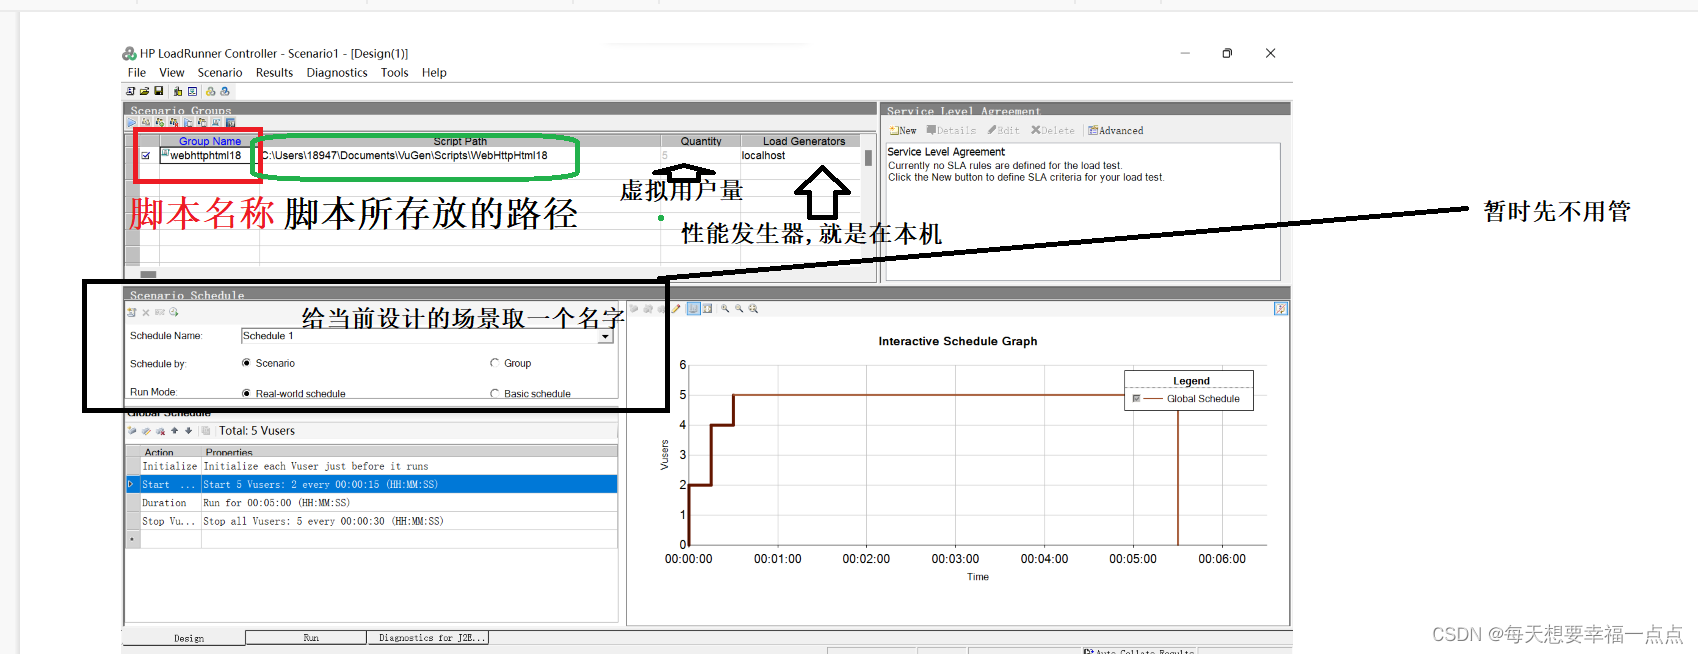Click the New button in Service Level Agreement
Viewport: 1698px width, 654px height.
(903, 130)
